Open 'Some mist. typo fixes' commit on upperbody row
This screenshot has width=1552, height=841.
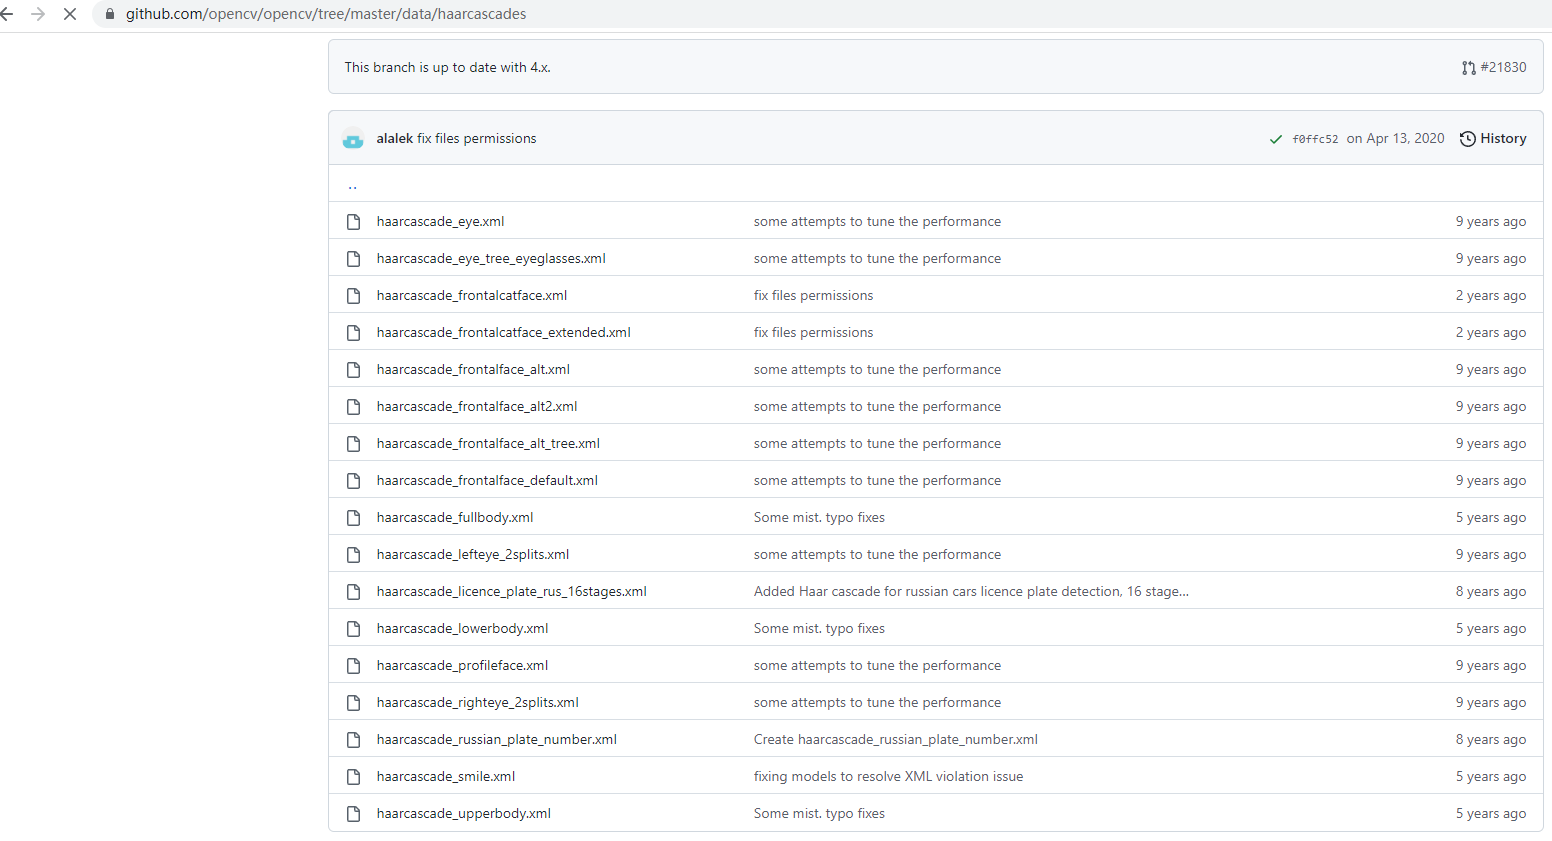click(x=819, y=813)
